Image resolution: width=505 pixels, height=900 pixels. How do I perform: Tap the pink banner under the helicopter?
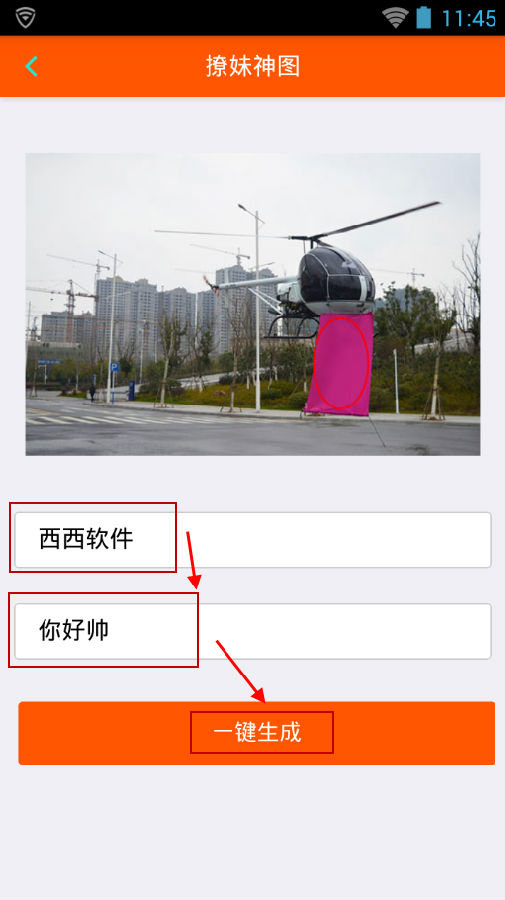339,364
